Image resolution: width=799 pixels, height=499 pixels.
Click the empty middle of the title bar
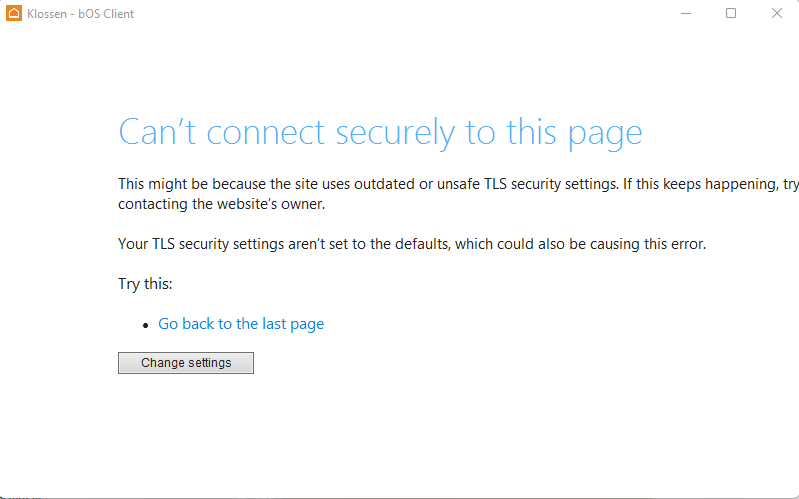coord(400,14)
